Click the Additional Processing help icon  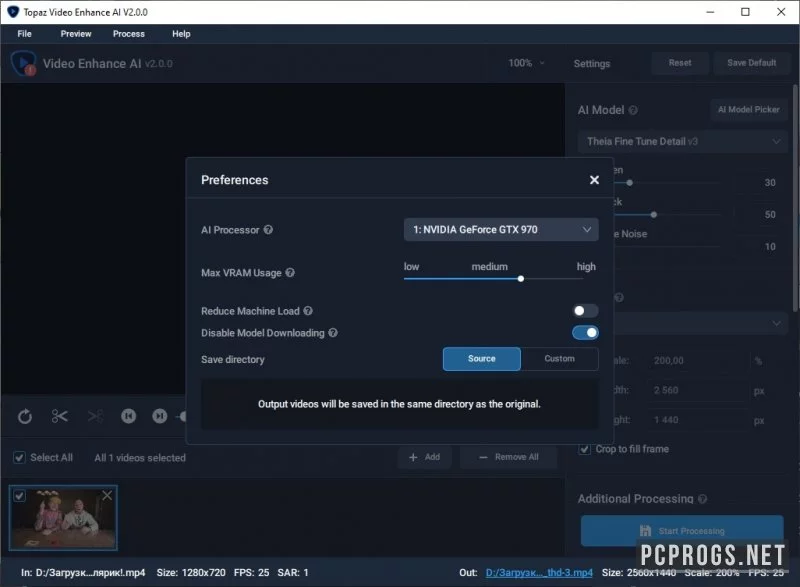[x=703, y=499]
